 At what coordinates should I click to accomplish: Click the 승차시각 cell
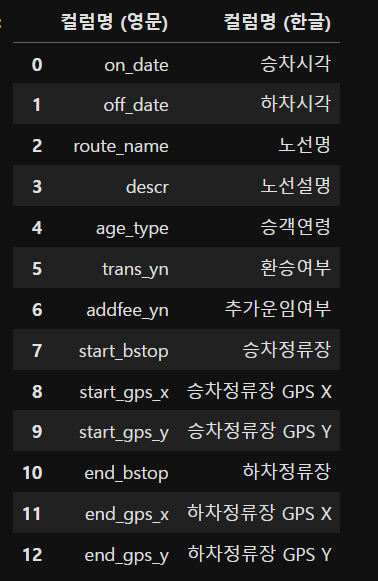coord(295,64)
